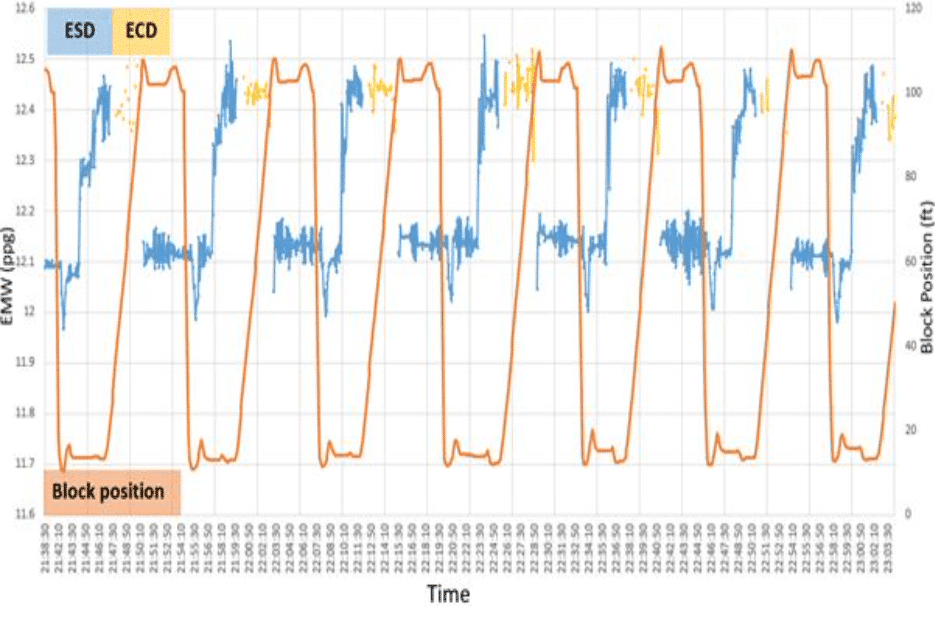Click the Time axis title
The height and width of the screenshot is (630, 944).
coord(448,594)
